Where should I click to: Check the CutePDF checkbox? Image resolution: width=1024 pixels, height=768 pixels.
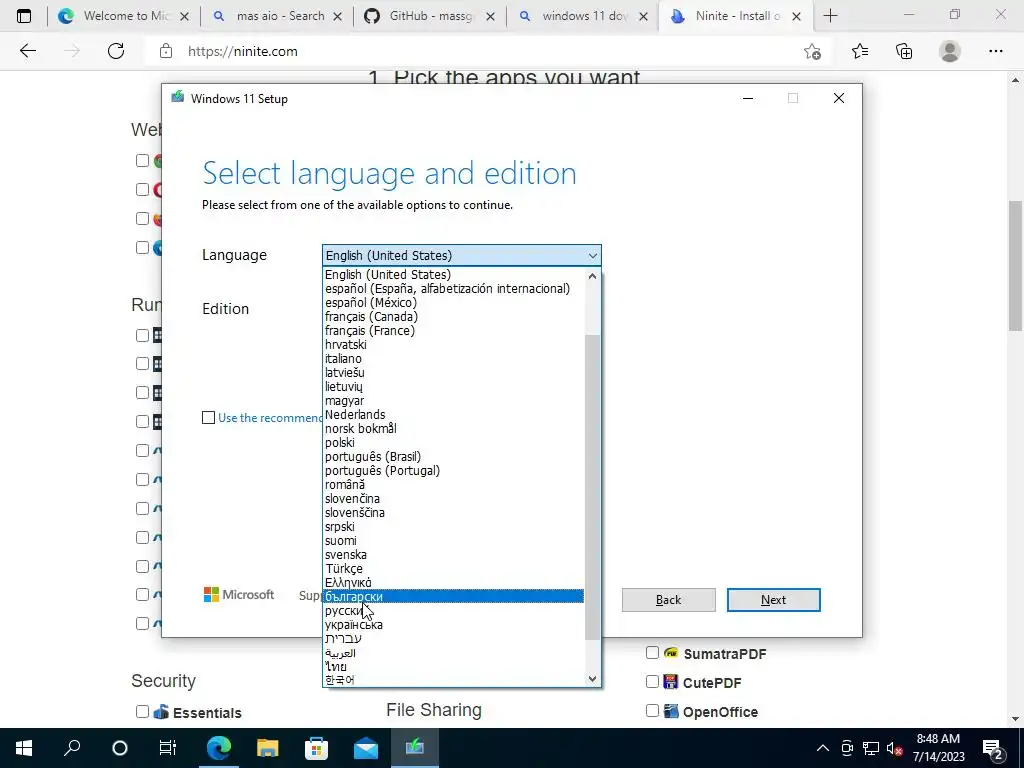[x=652, y=682]
